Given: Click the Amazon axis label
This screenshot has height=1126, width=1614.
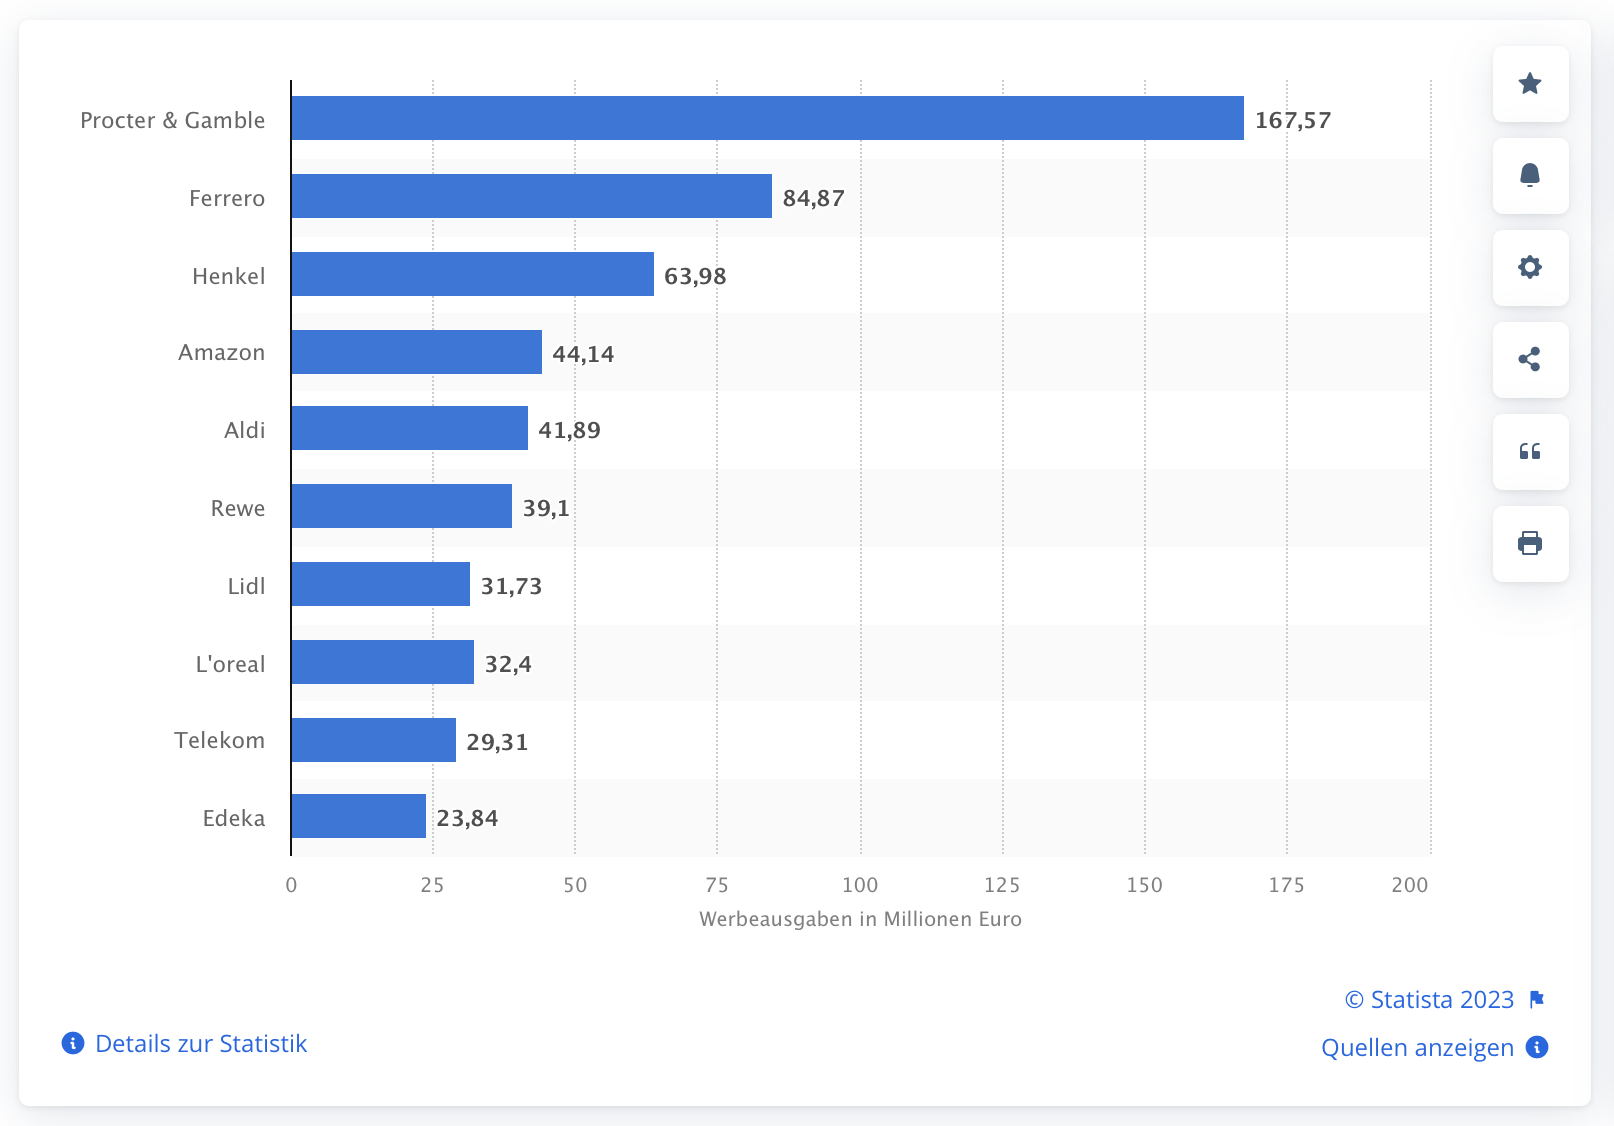Looking at the screenshot, I should (x=222, y=352).
